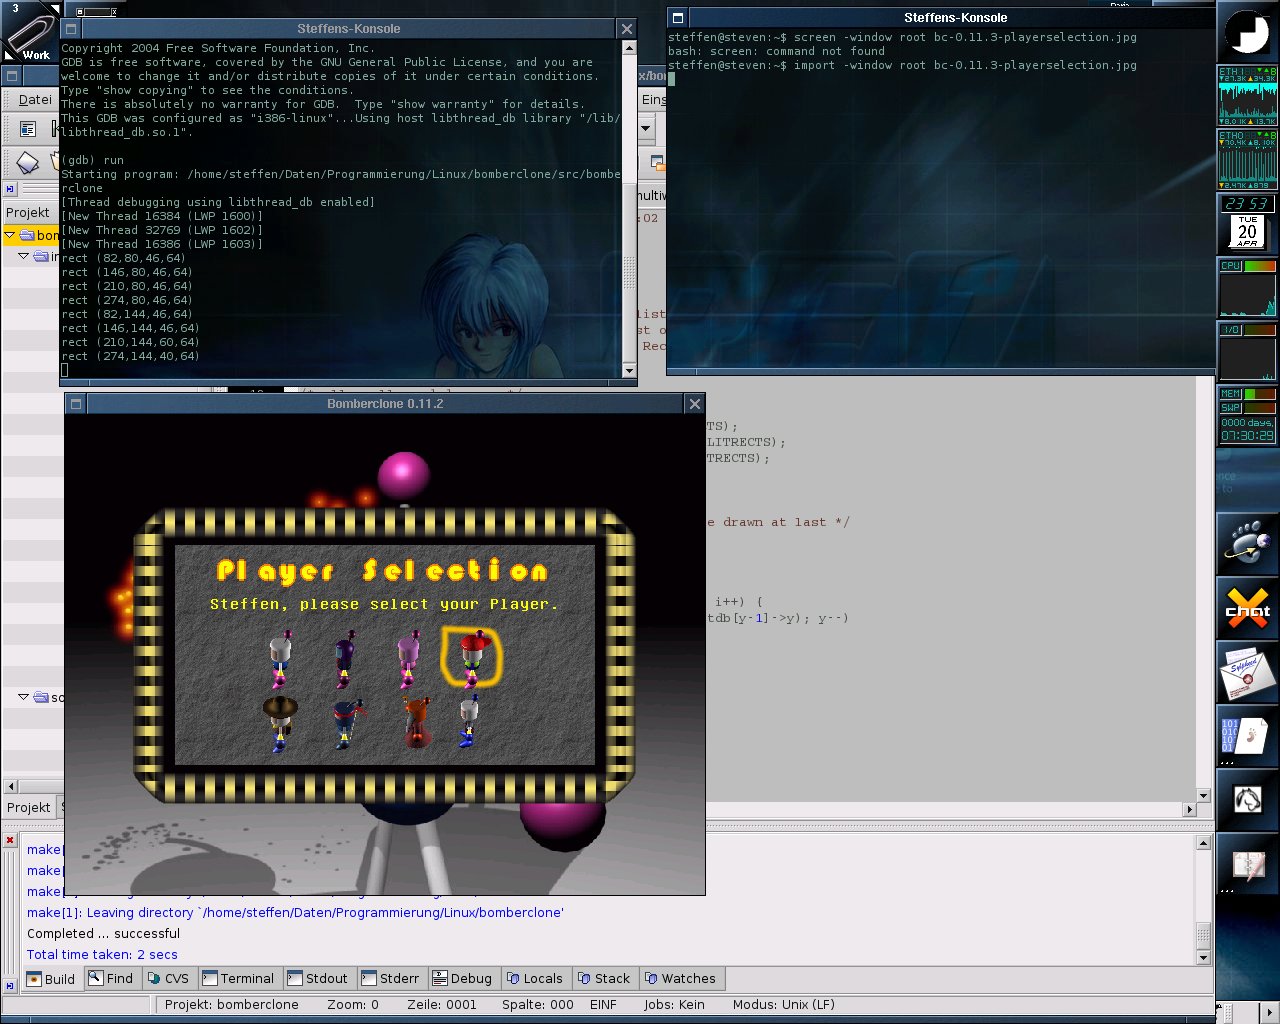Open the right Konsole window menu icon
The height and width of the screenshot is (1024, 1280).
[x=677, y=18]
